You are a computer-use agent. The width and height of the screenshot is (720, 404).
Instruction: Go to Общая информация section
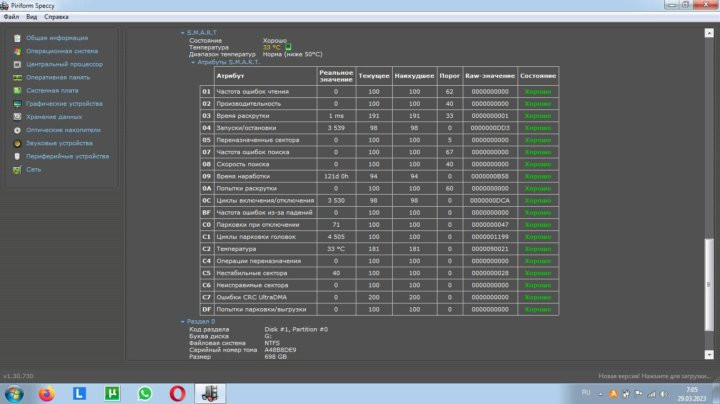coord(57,38)
